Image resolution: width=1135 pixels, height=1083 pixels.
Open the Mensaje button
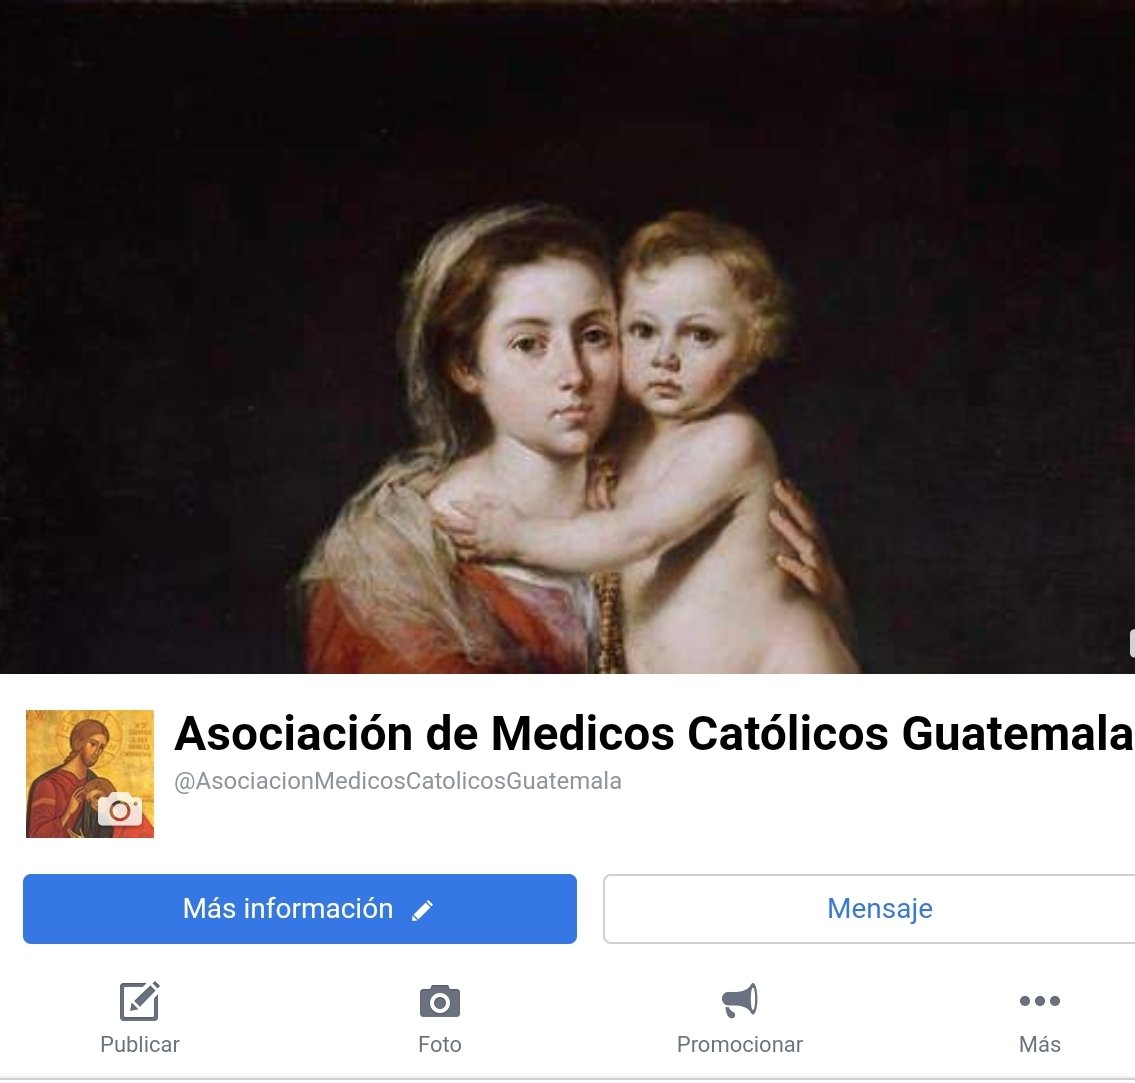[869, 909]
